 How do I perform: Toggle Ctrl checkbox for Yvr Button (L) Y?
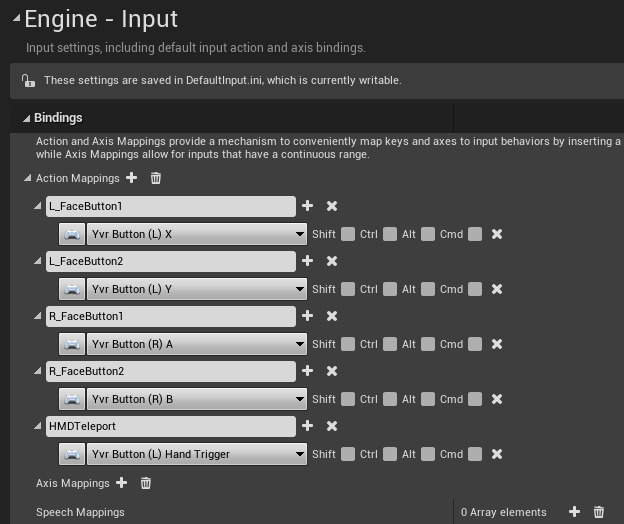point(389,289)
